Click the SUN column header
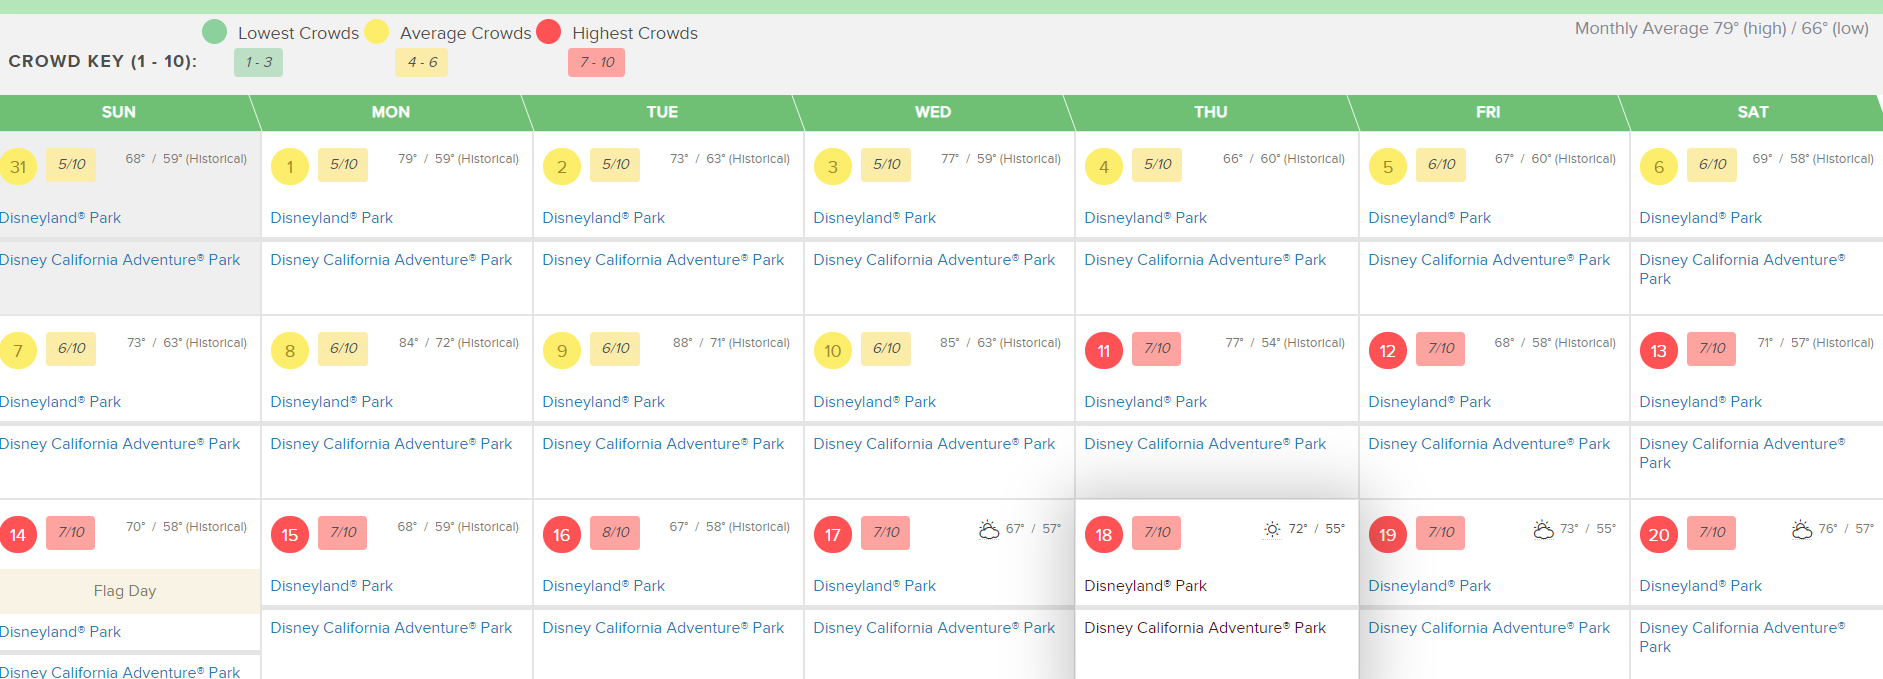 119,113
